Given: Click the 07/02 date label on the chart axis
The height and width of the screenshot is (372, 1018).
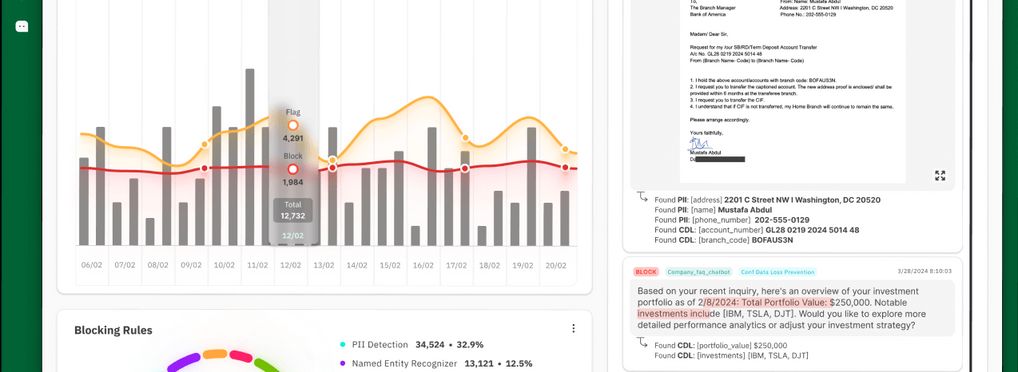Looking at the screenshot, I should point(125,266).
